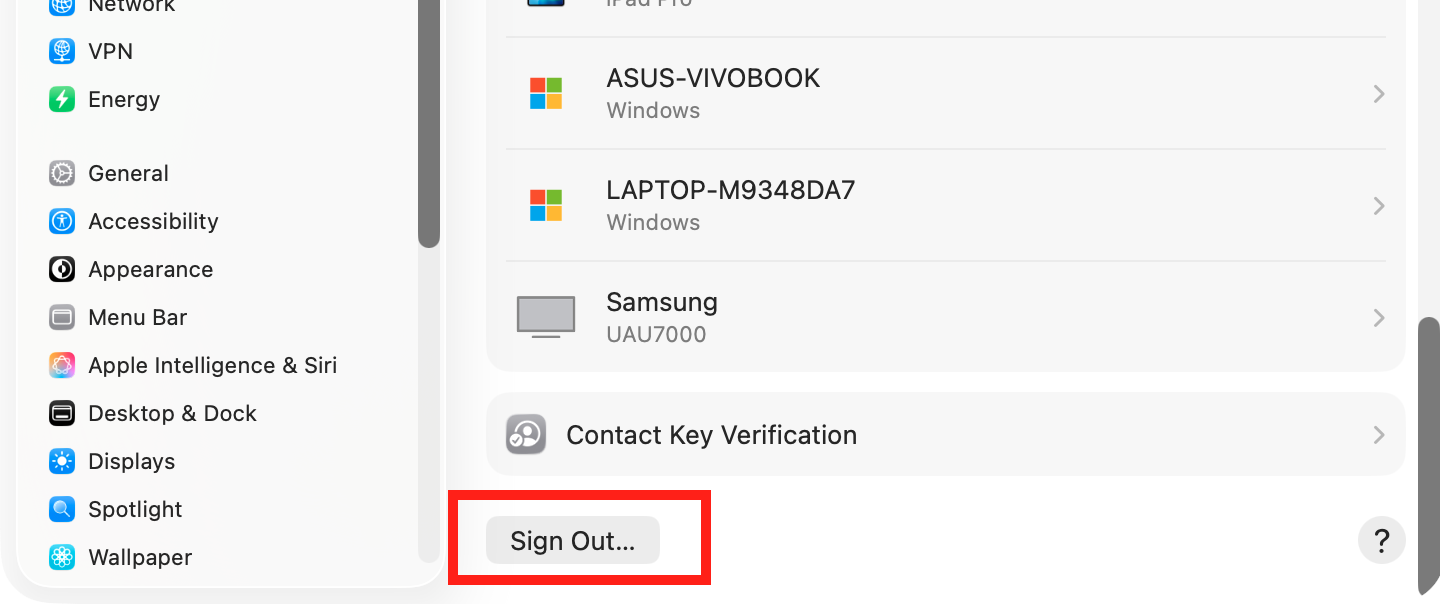Image resolution: width=1446 pixels, height=604 pixels.
Task: Open the Samsung TV device icon
Action: coord(546,316)
